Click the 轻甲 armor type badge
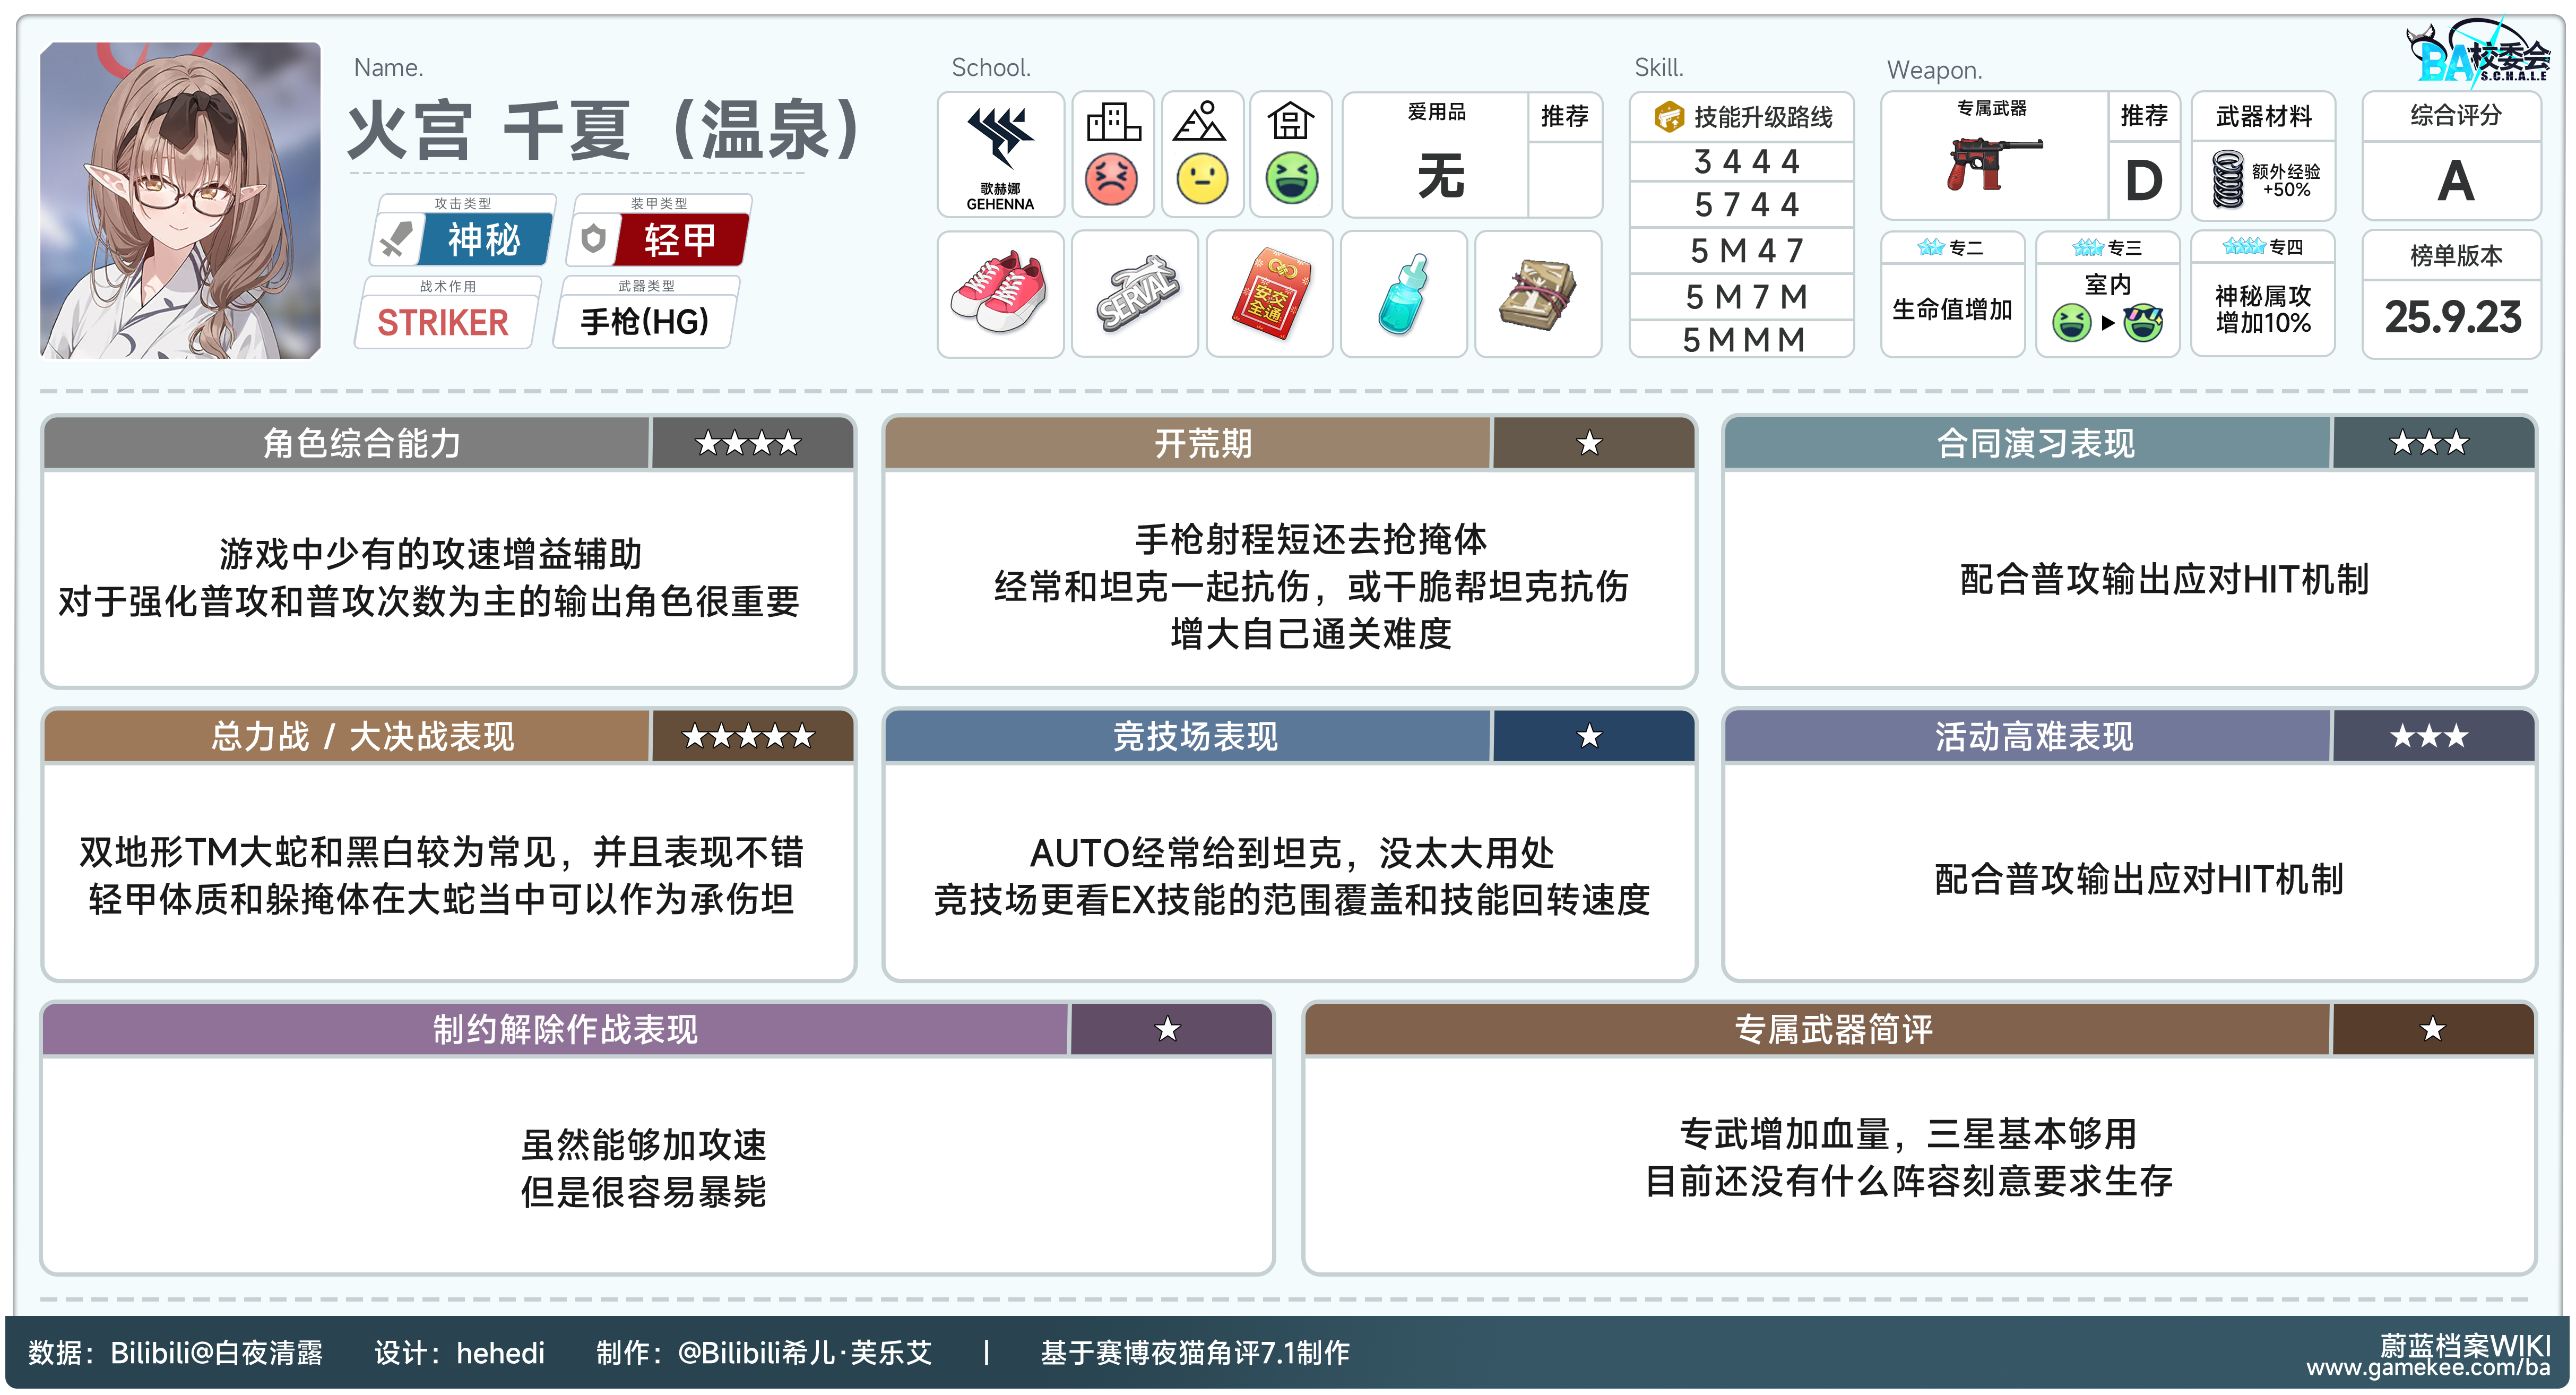Image resolution: width=2576 pixels, height=1395 pixels. 680,239
